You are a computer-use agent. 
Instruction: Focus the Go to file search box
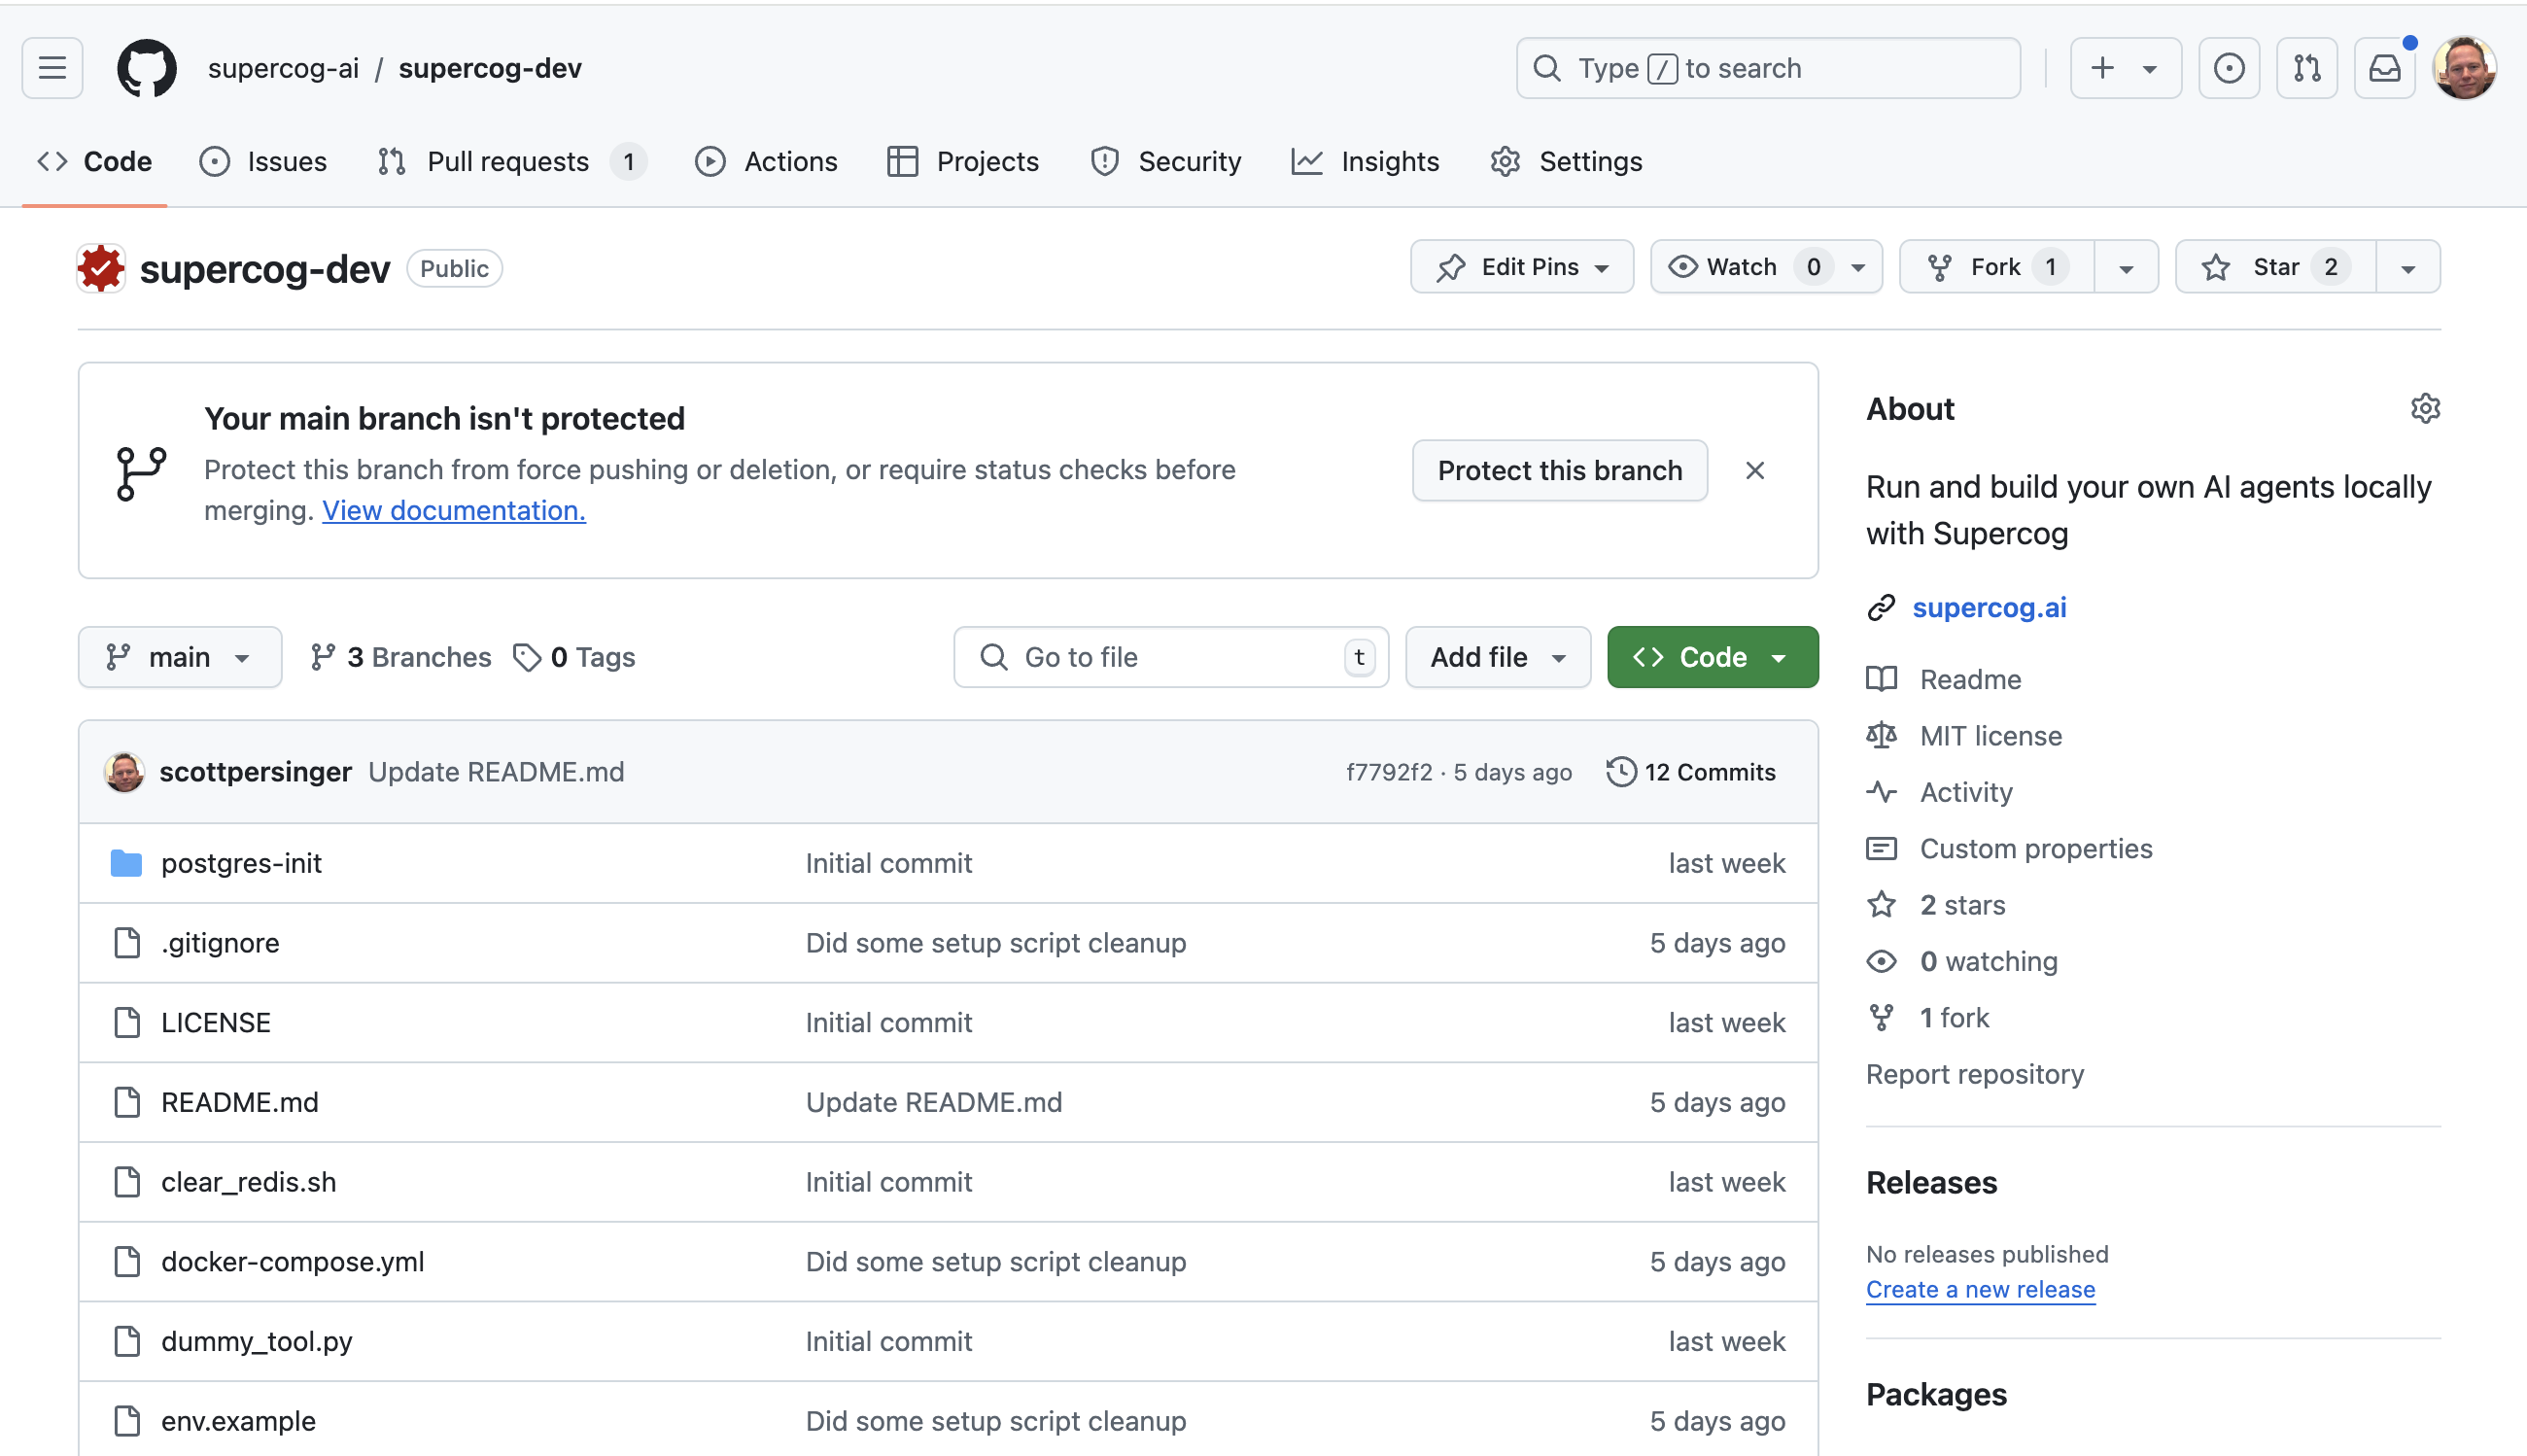pyautogui.click(x=1170, y=657)
